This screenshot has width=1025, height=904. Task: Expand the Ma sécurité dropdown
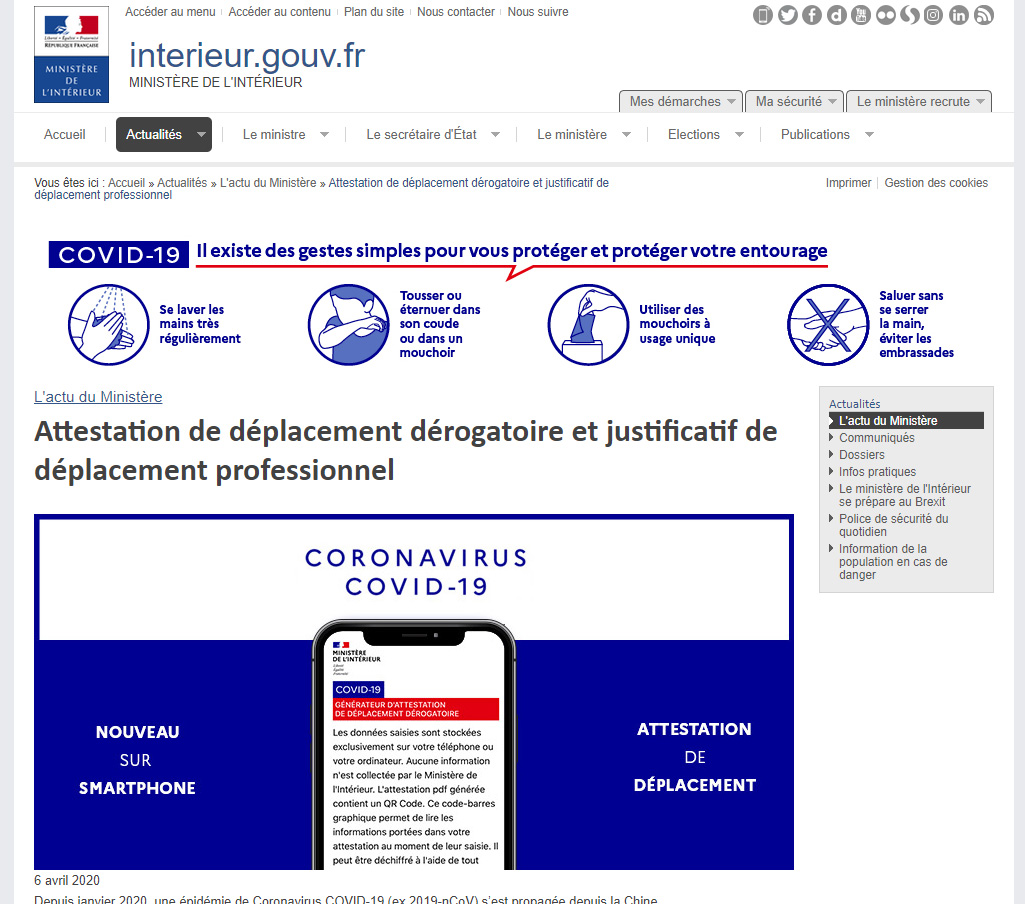click(793, 101)
